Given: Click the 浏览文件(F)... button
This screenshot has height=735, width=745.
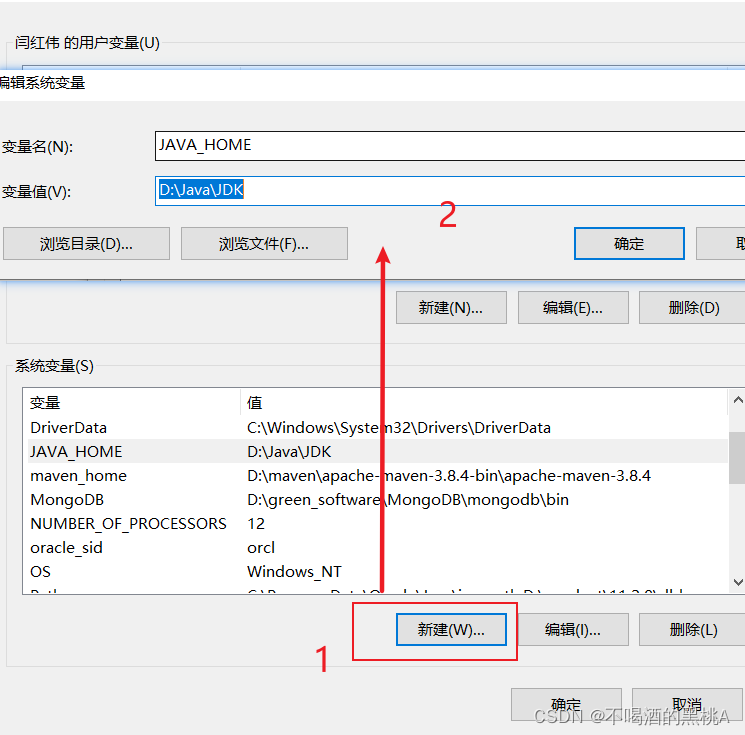Looking at the screenshot, I should 264,244.
